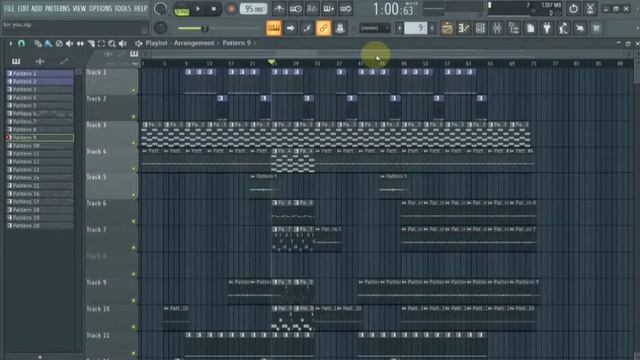
Task: Select the Delete tool in playlist toolbar
Action: (x=59, y=43)
